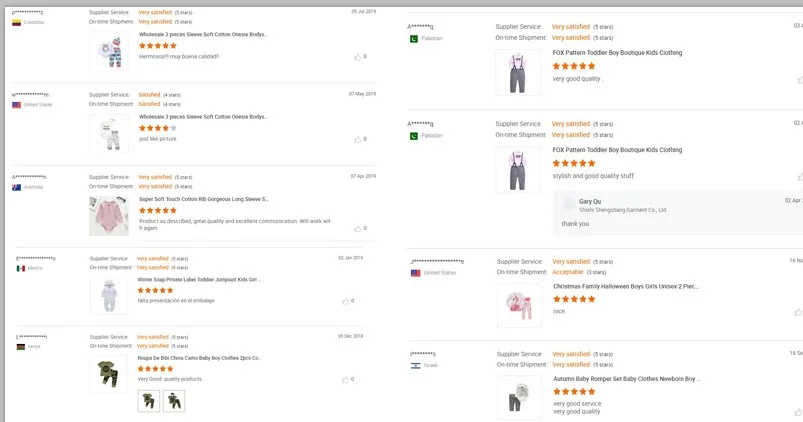Like the Australia buyer's review

pyautogui.click(x=357, y=228)
